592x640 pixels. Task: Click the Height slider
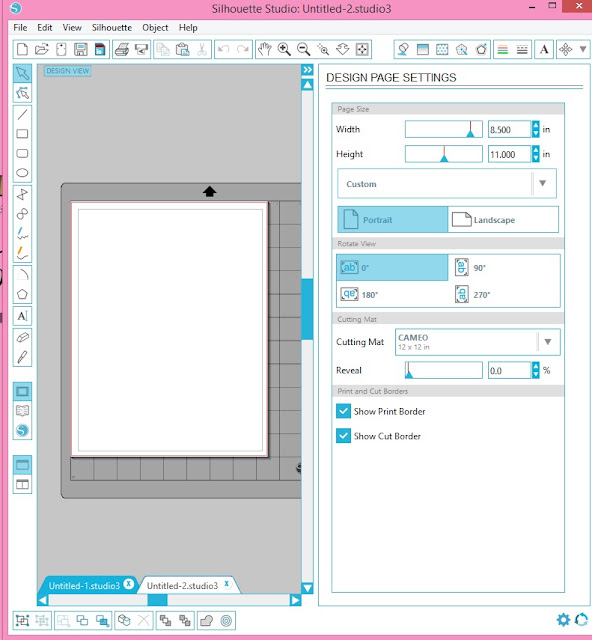pos(443,154)
